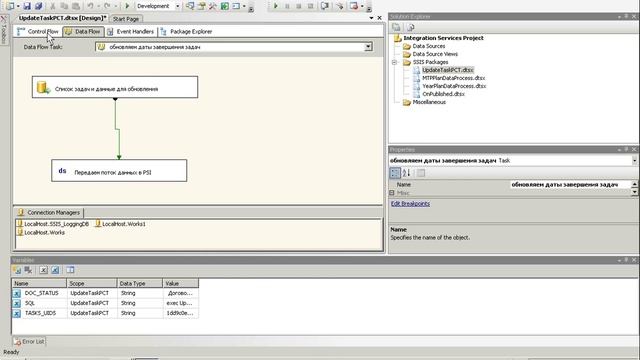
Task: Toggle Show System Variables icon in Variables panel
Action: (43, 270)
